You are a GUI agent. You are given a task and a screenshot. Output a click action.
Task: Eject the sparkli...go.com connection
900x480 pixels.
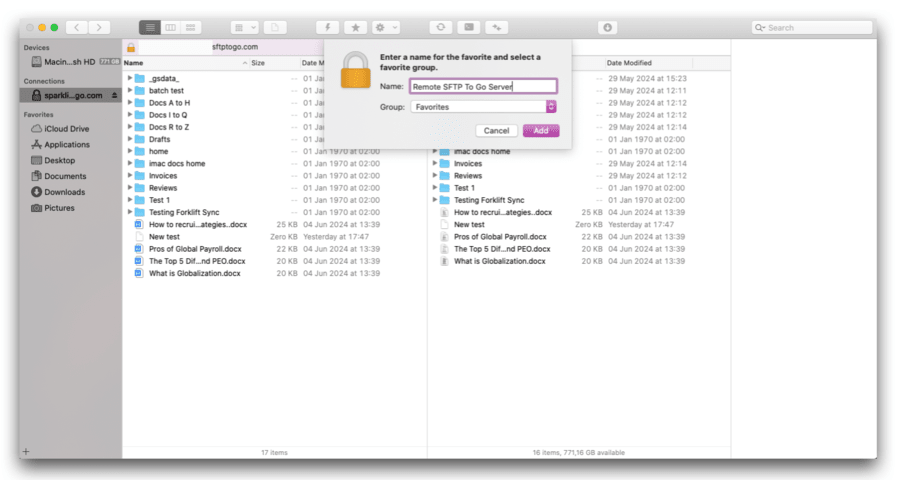pyautogui.click(x=115, y=95)
